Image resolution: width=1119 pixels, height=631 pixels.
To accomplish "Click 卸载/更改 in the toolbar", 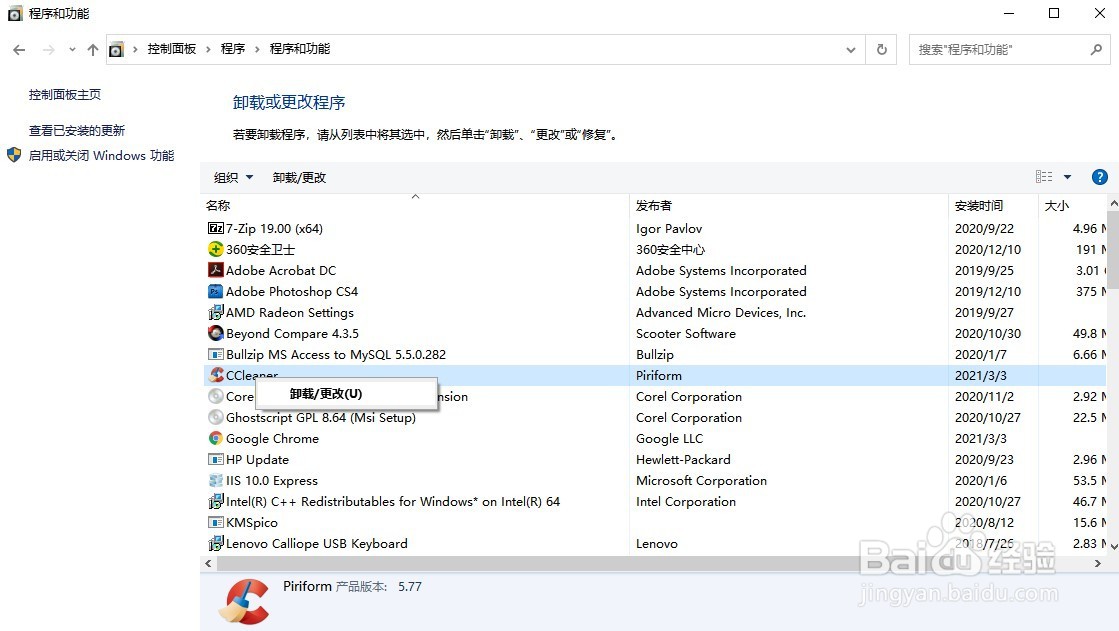I will pyautogui.click(x=299, y=177).
